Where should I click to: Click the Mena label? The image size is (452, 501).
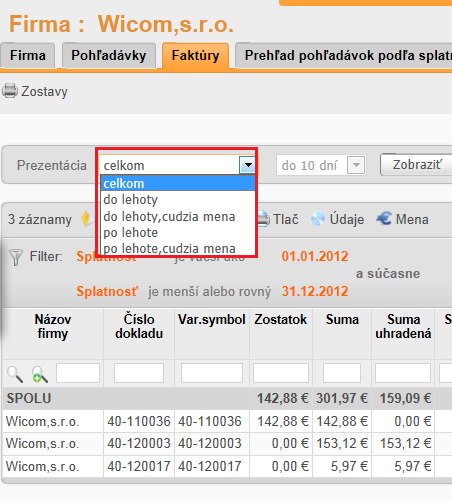click(x=412, y=219)
